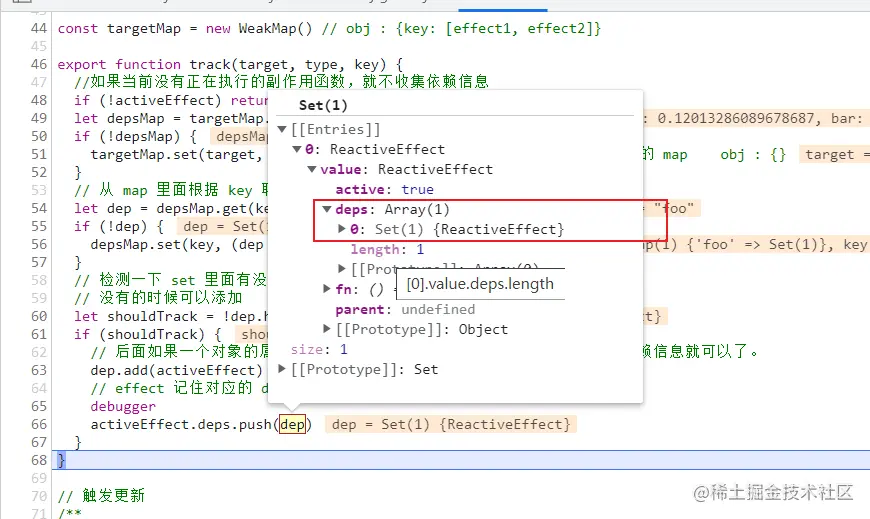870x519 pixels.
Task: Click the '// 触发更新' comment on line 70
Action: [x=101, y=495]
